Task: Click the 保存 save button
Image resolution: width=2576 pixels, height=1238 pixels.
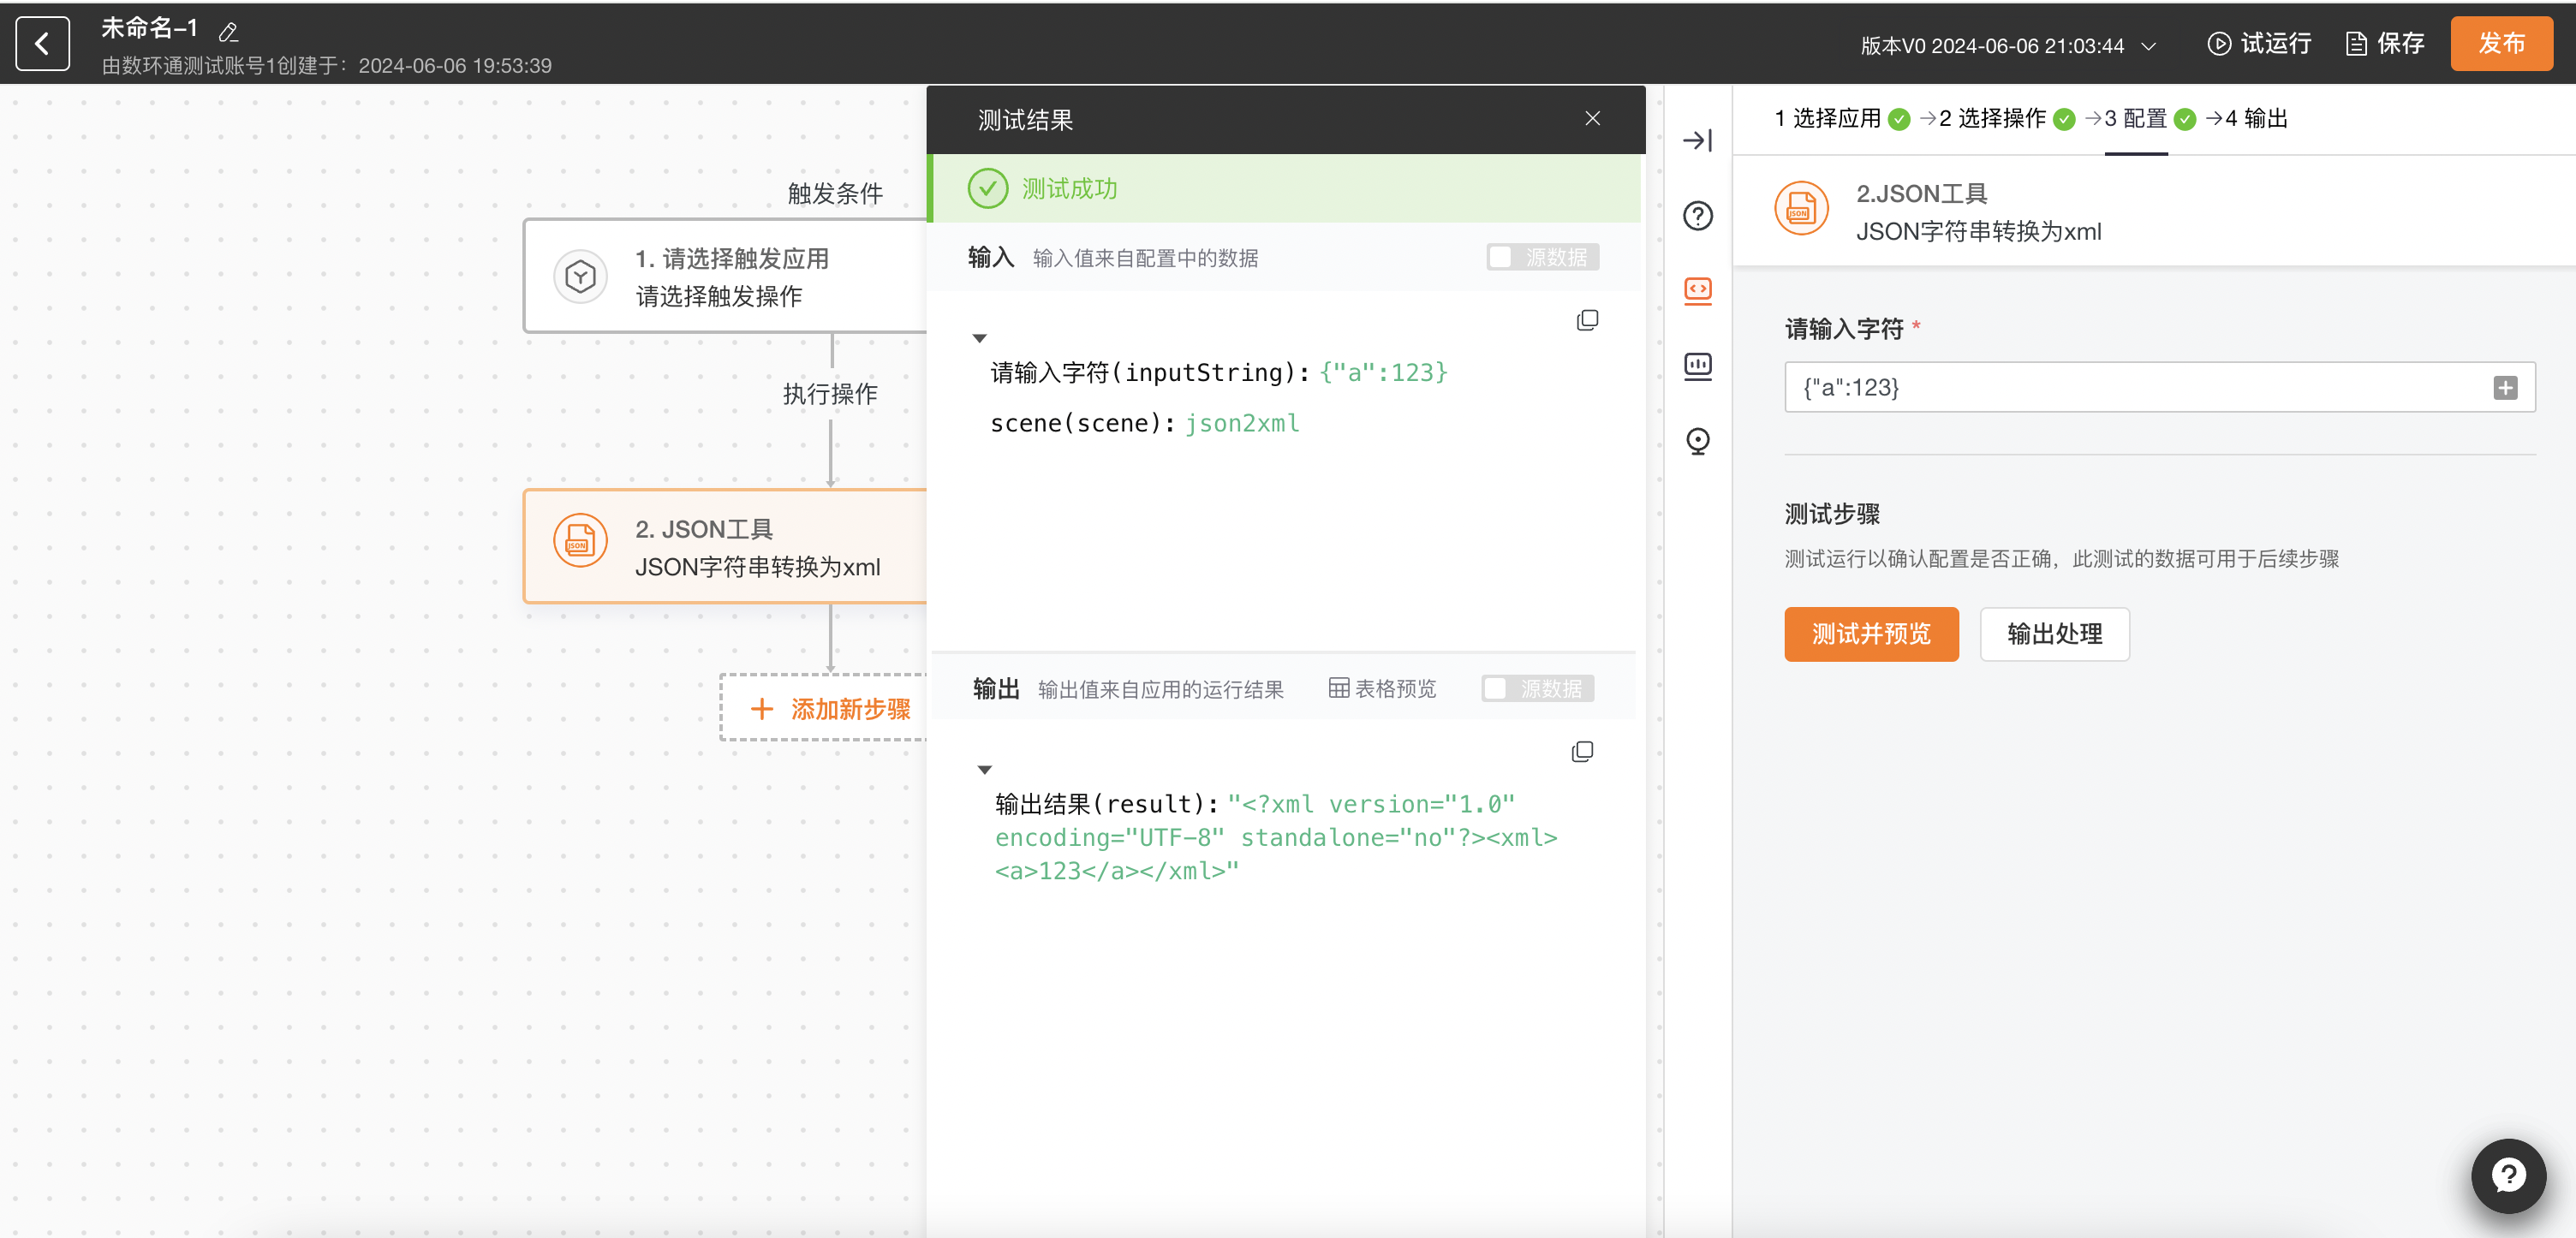Action: 2385,44
